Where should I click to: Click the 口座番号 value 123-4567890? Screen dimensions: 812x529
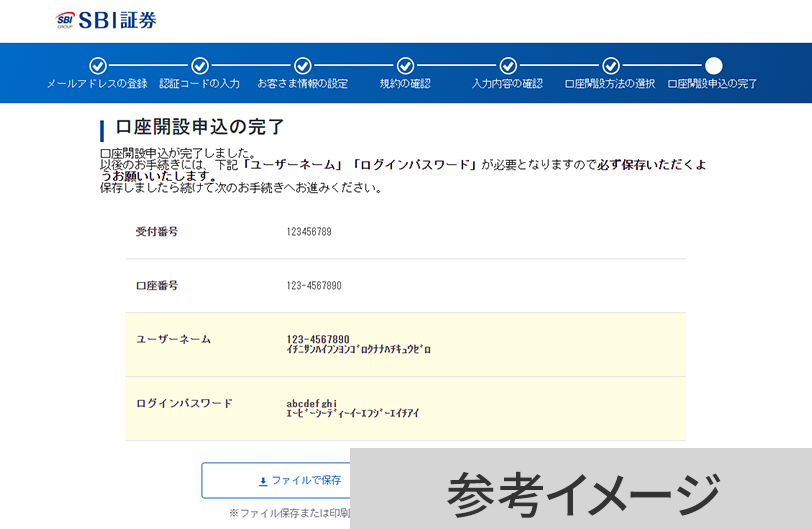tap(314, 286)
